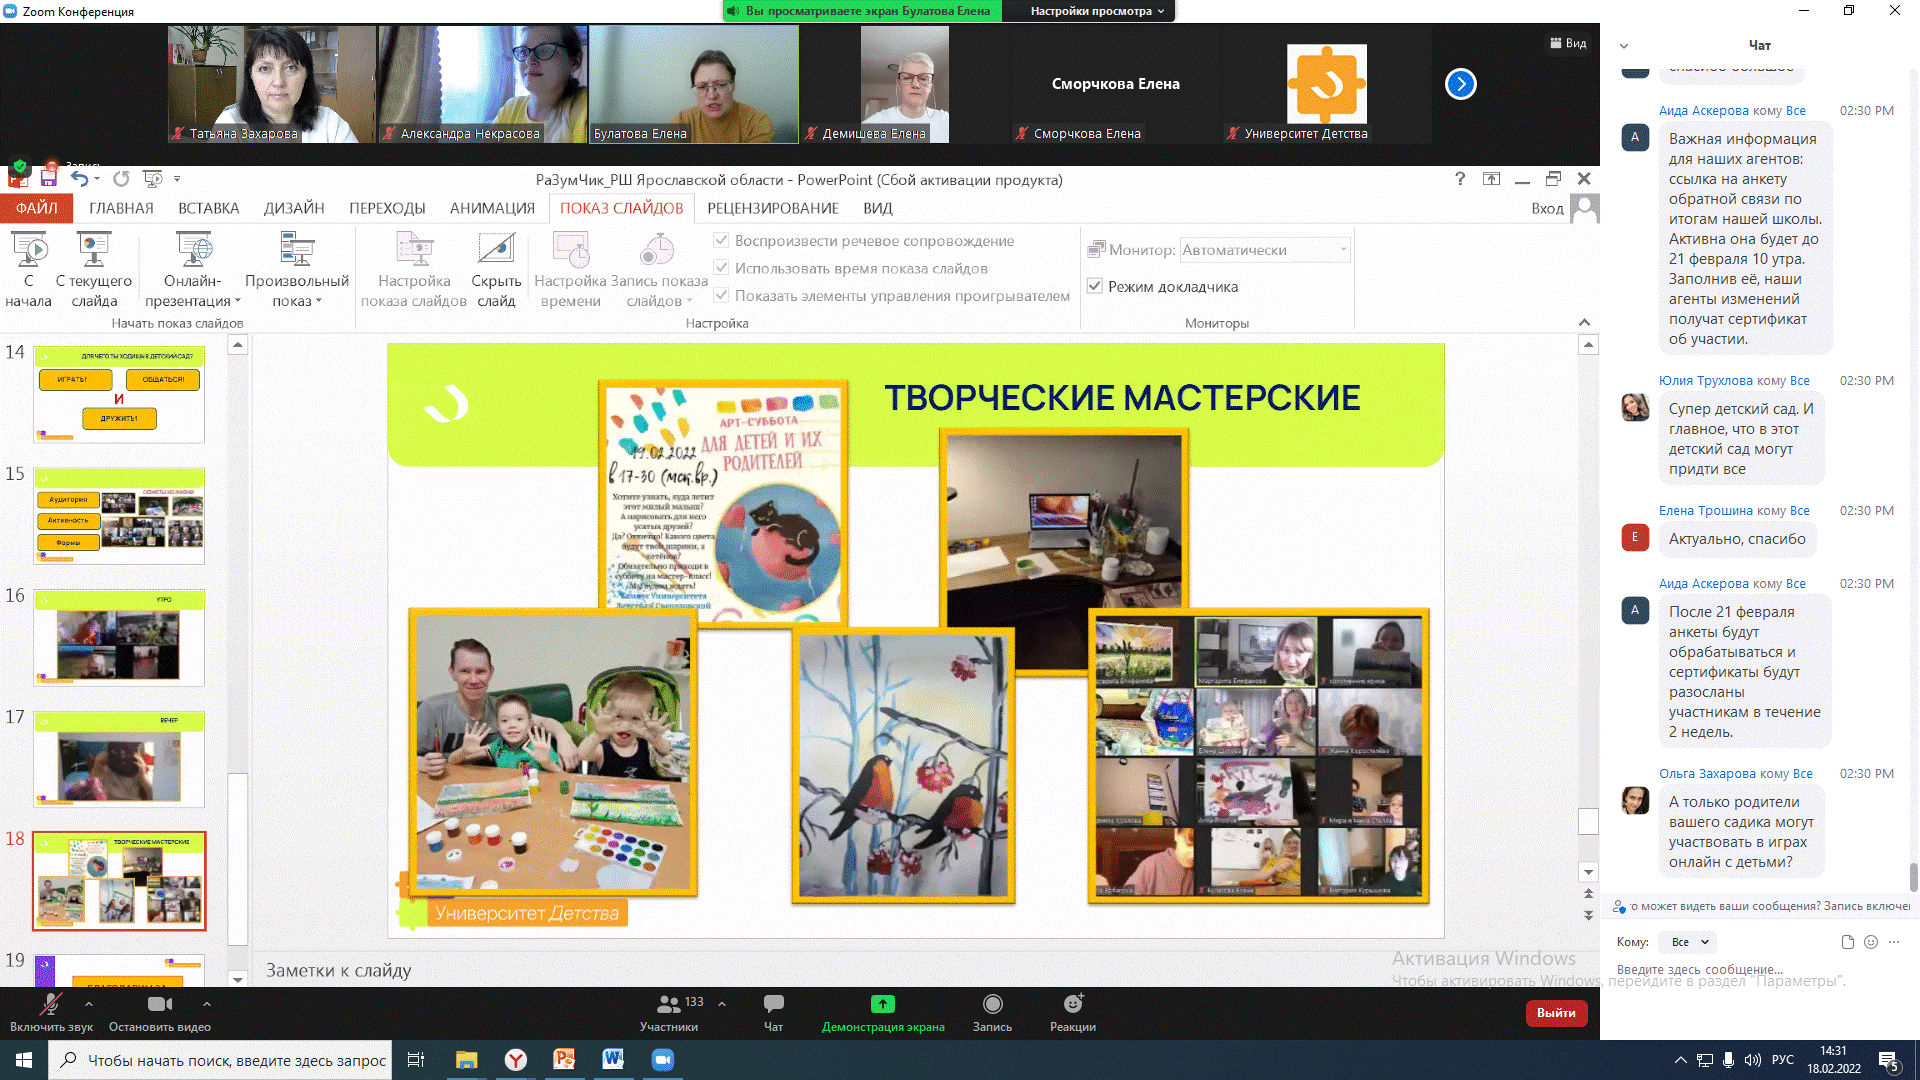Viewport: 1920px width, 1080px height.
Task: Redo action in quick access toolbar
Action: (121, 178)
